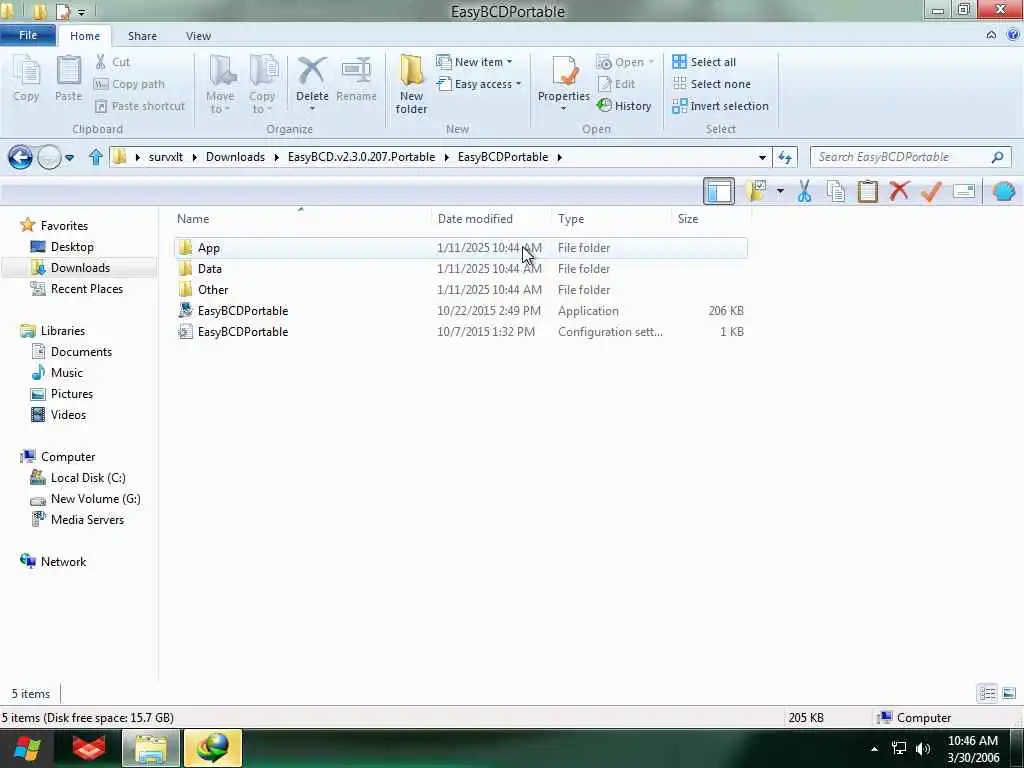Click the blue shell toolbar icon

[1004, 191]
